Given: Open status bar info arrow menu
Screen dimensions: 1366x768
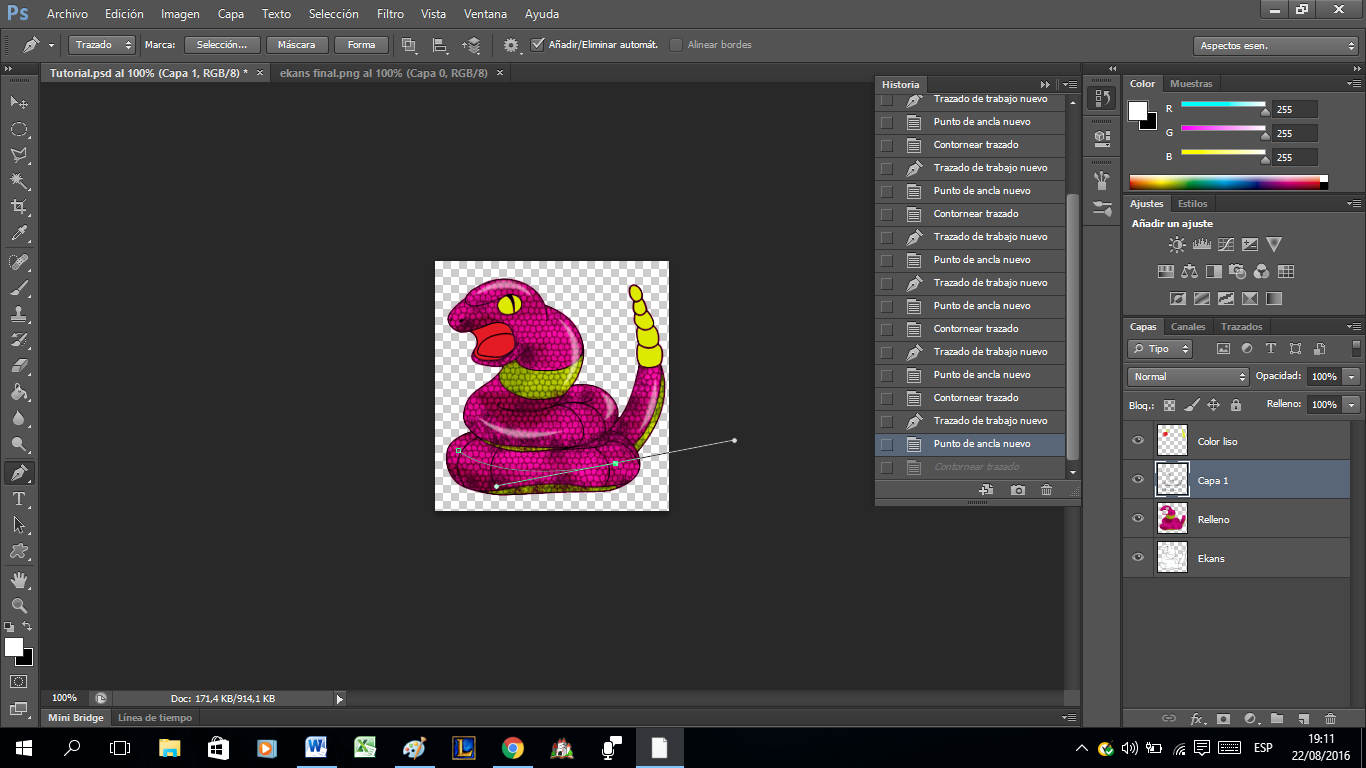Looking at the screenshot, I should point(339,698).
